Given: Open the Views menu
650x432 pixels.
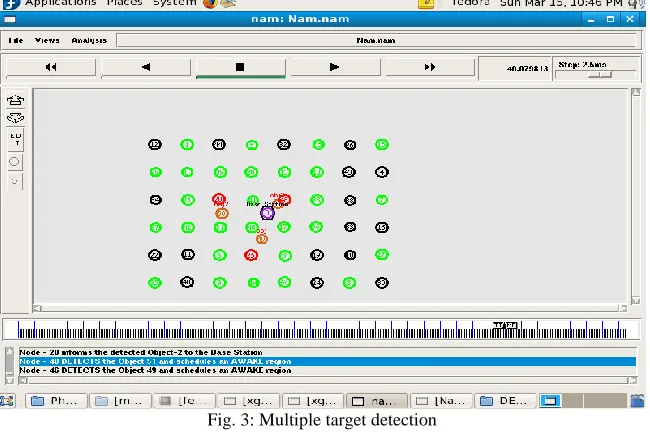Looking at the screenshot, I should (47, 40).
